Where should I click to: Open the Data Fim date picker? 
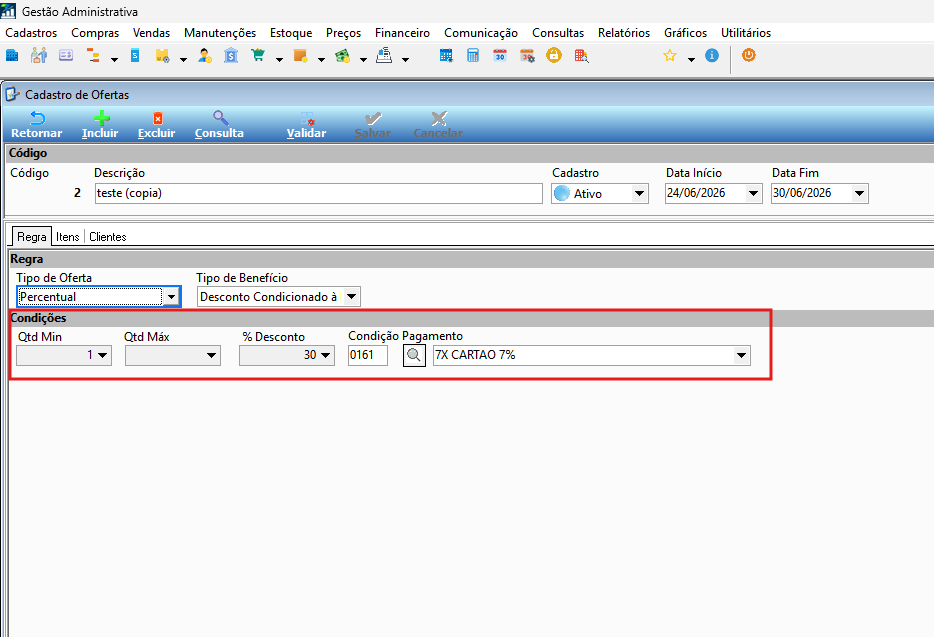click(860, 194)
